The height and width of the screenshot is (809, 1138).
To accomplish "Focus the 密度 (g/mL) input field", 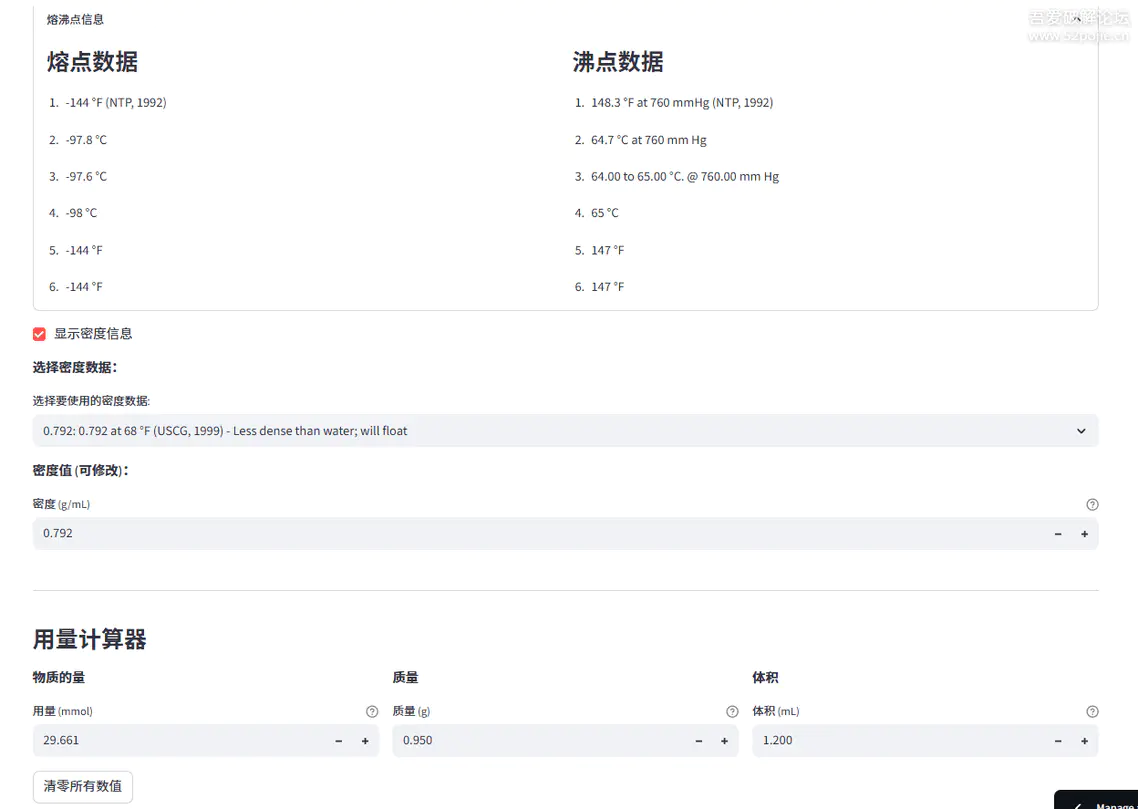I will (x=539, y=533).
